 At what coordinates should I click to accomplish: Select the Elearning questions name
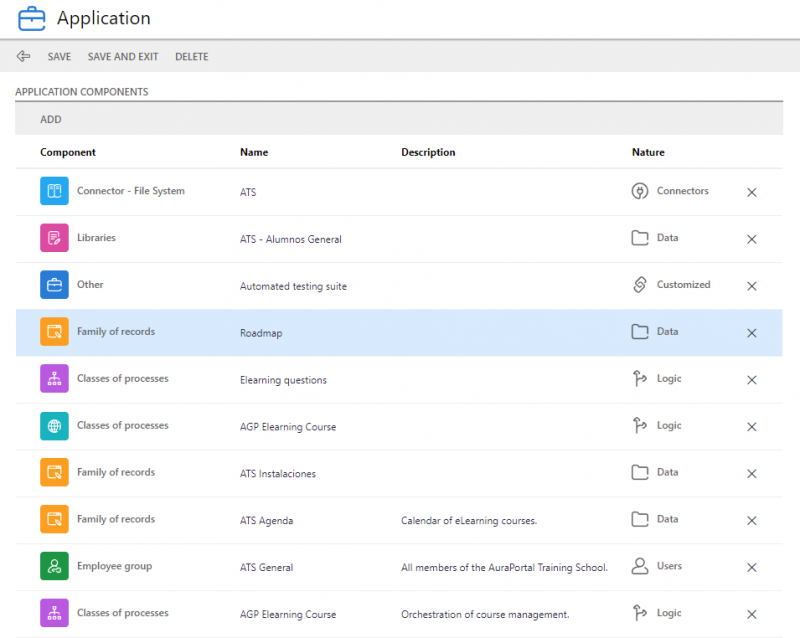[x=283, y=380]
